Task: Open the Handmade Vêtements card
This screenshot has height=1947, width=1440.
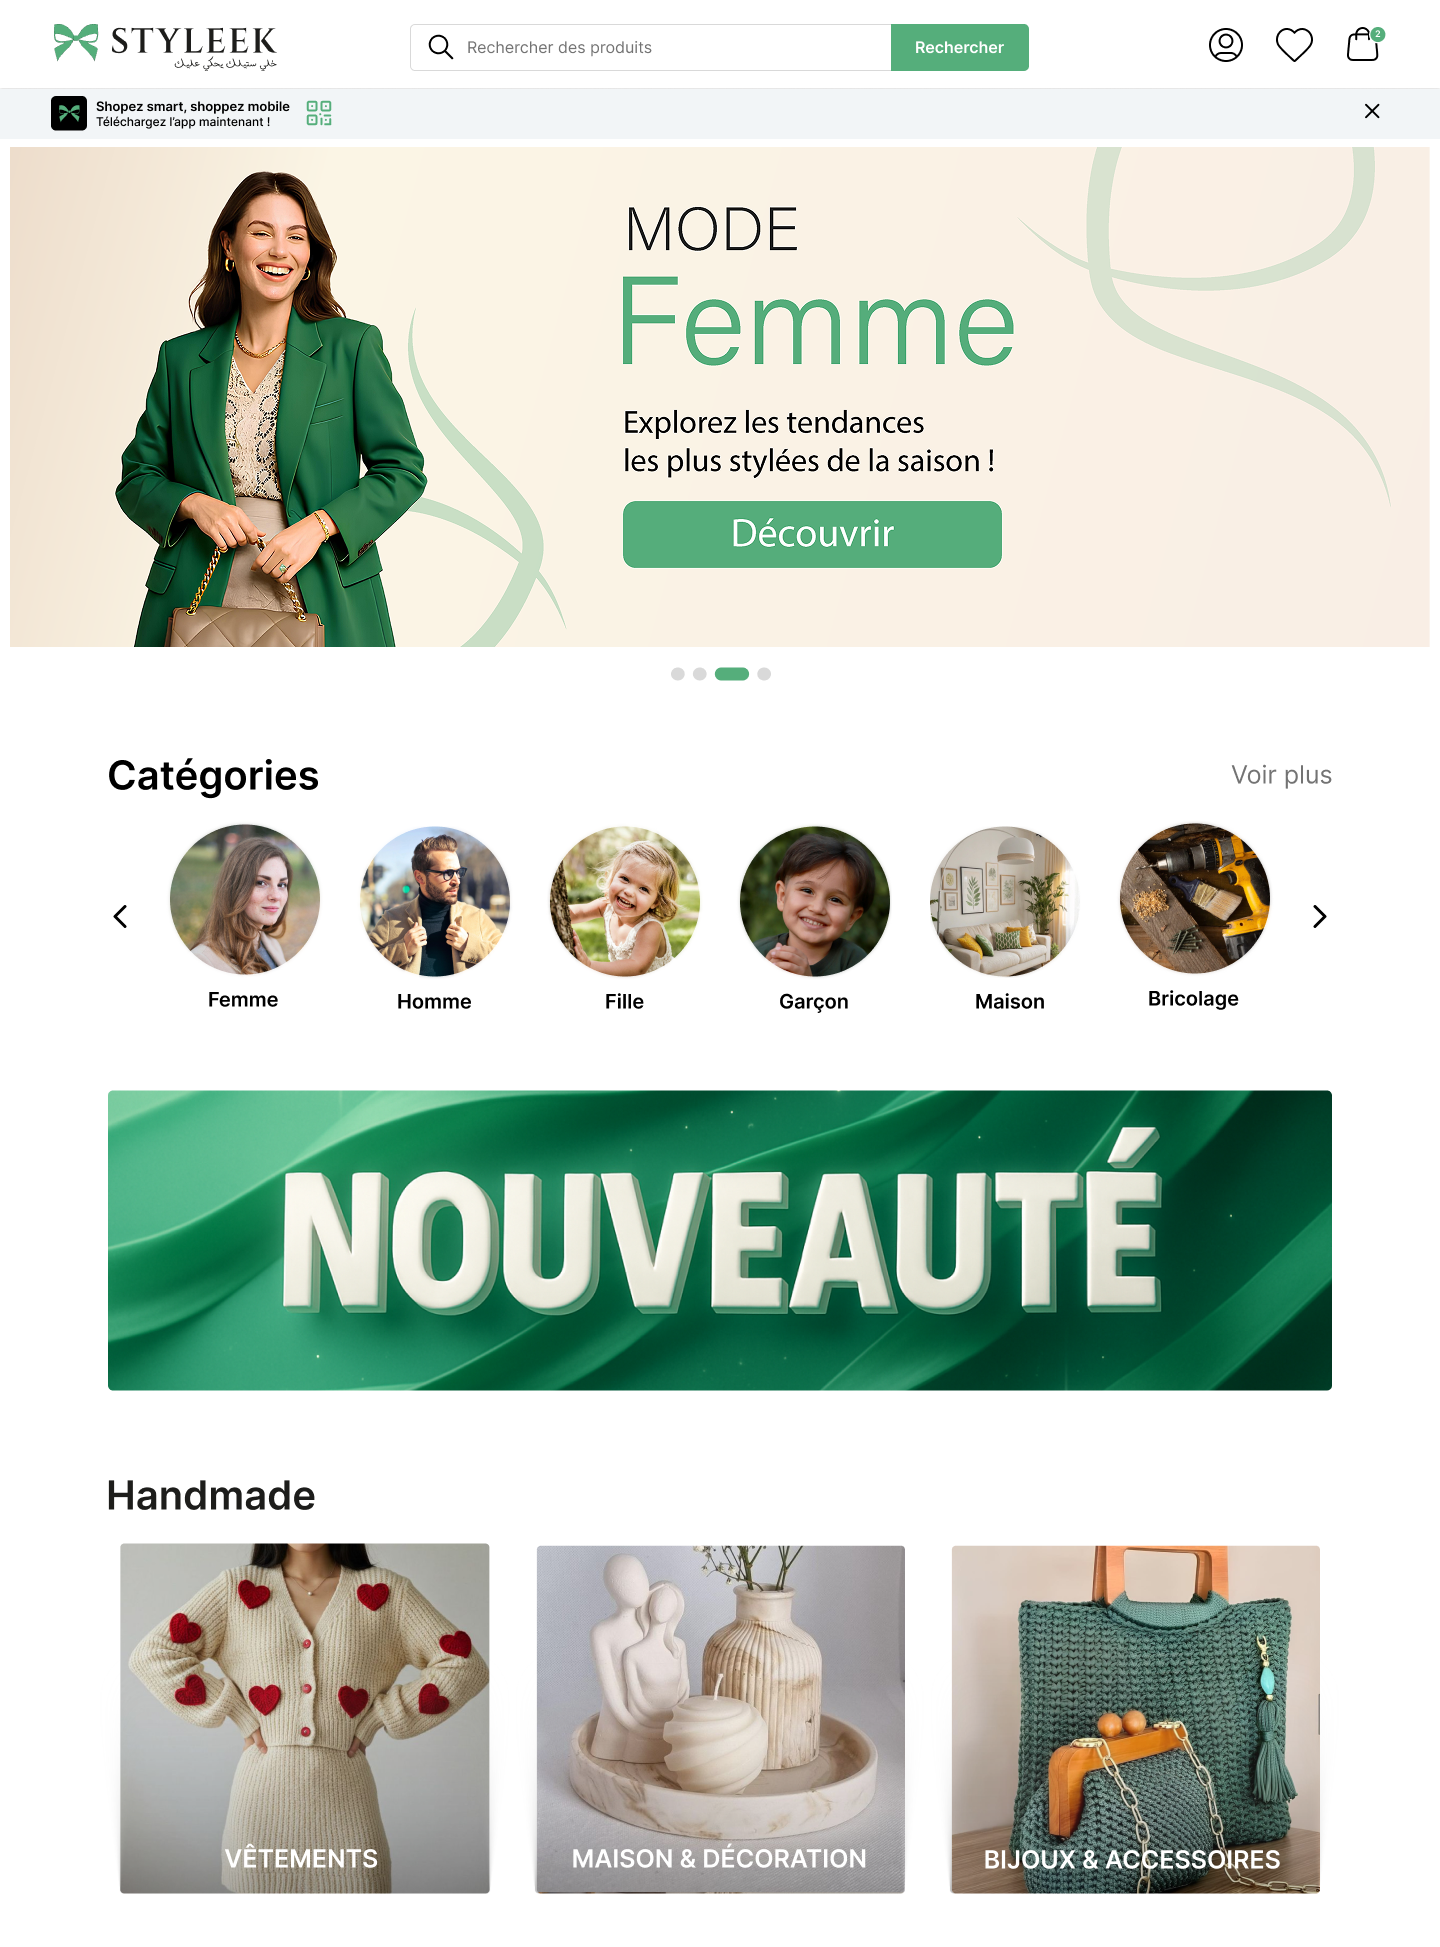Action: pyautogui.click(x=305, y=1718)
